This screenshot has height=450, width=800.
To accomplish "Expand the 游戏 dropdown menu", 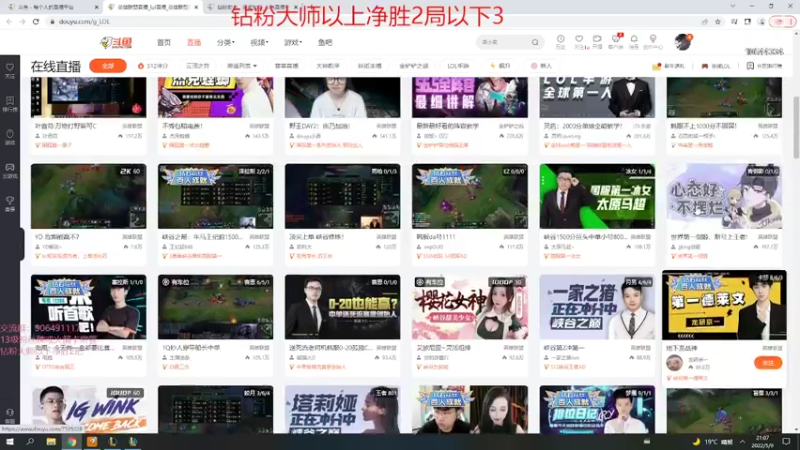I will click(x=293, y=42).
